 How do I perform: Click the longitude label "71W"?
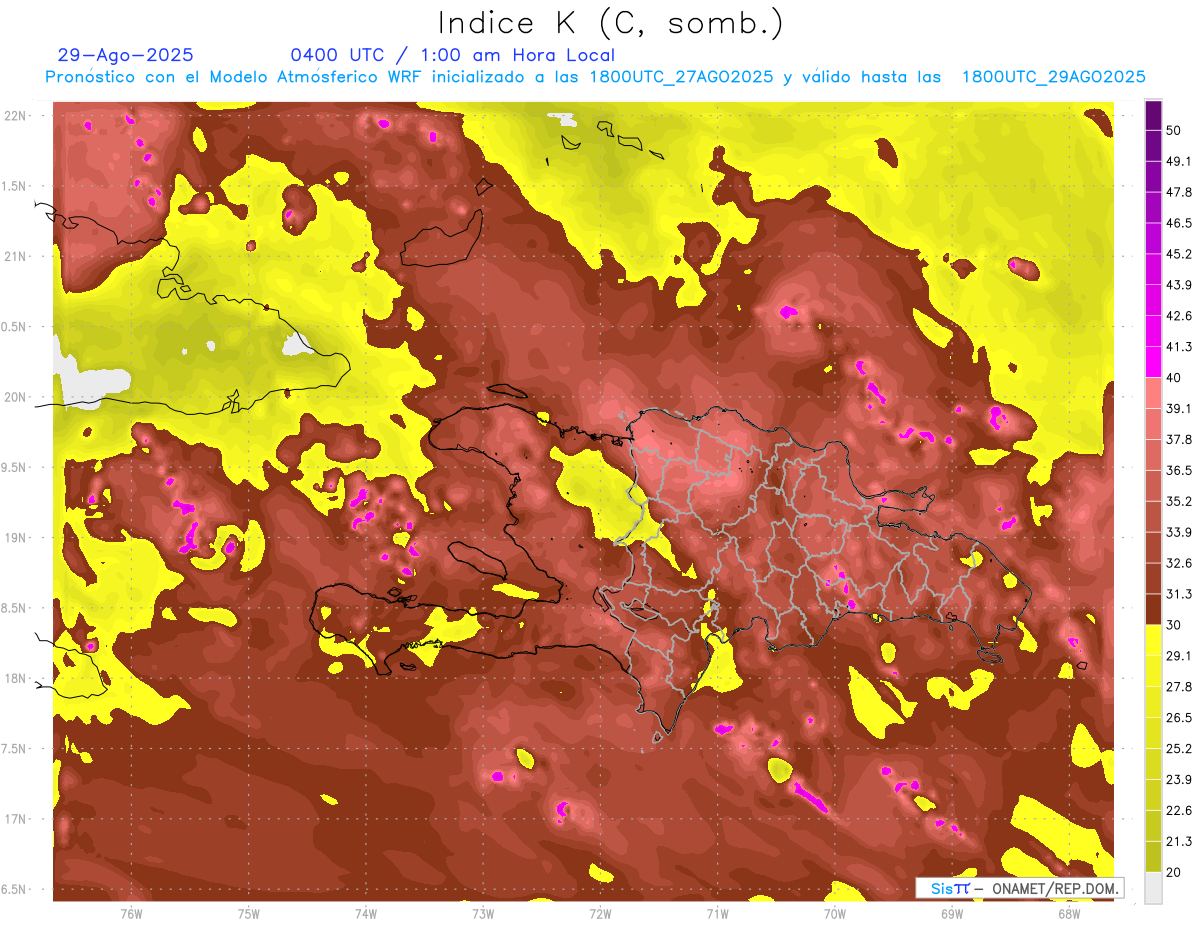[x=717, y=913]
